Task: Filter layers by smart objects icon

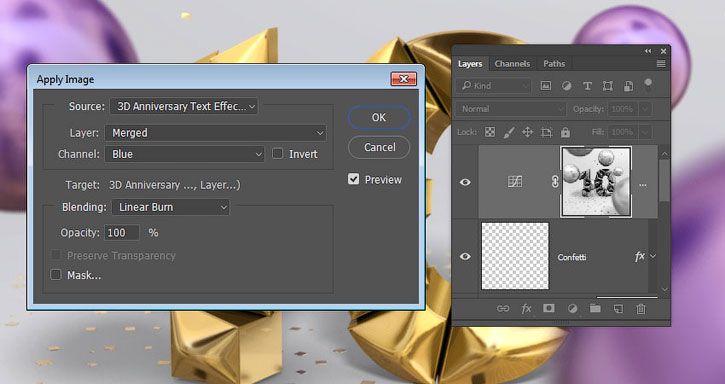Action: point(628,86)
